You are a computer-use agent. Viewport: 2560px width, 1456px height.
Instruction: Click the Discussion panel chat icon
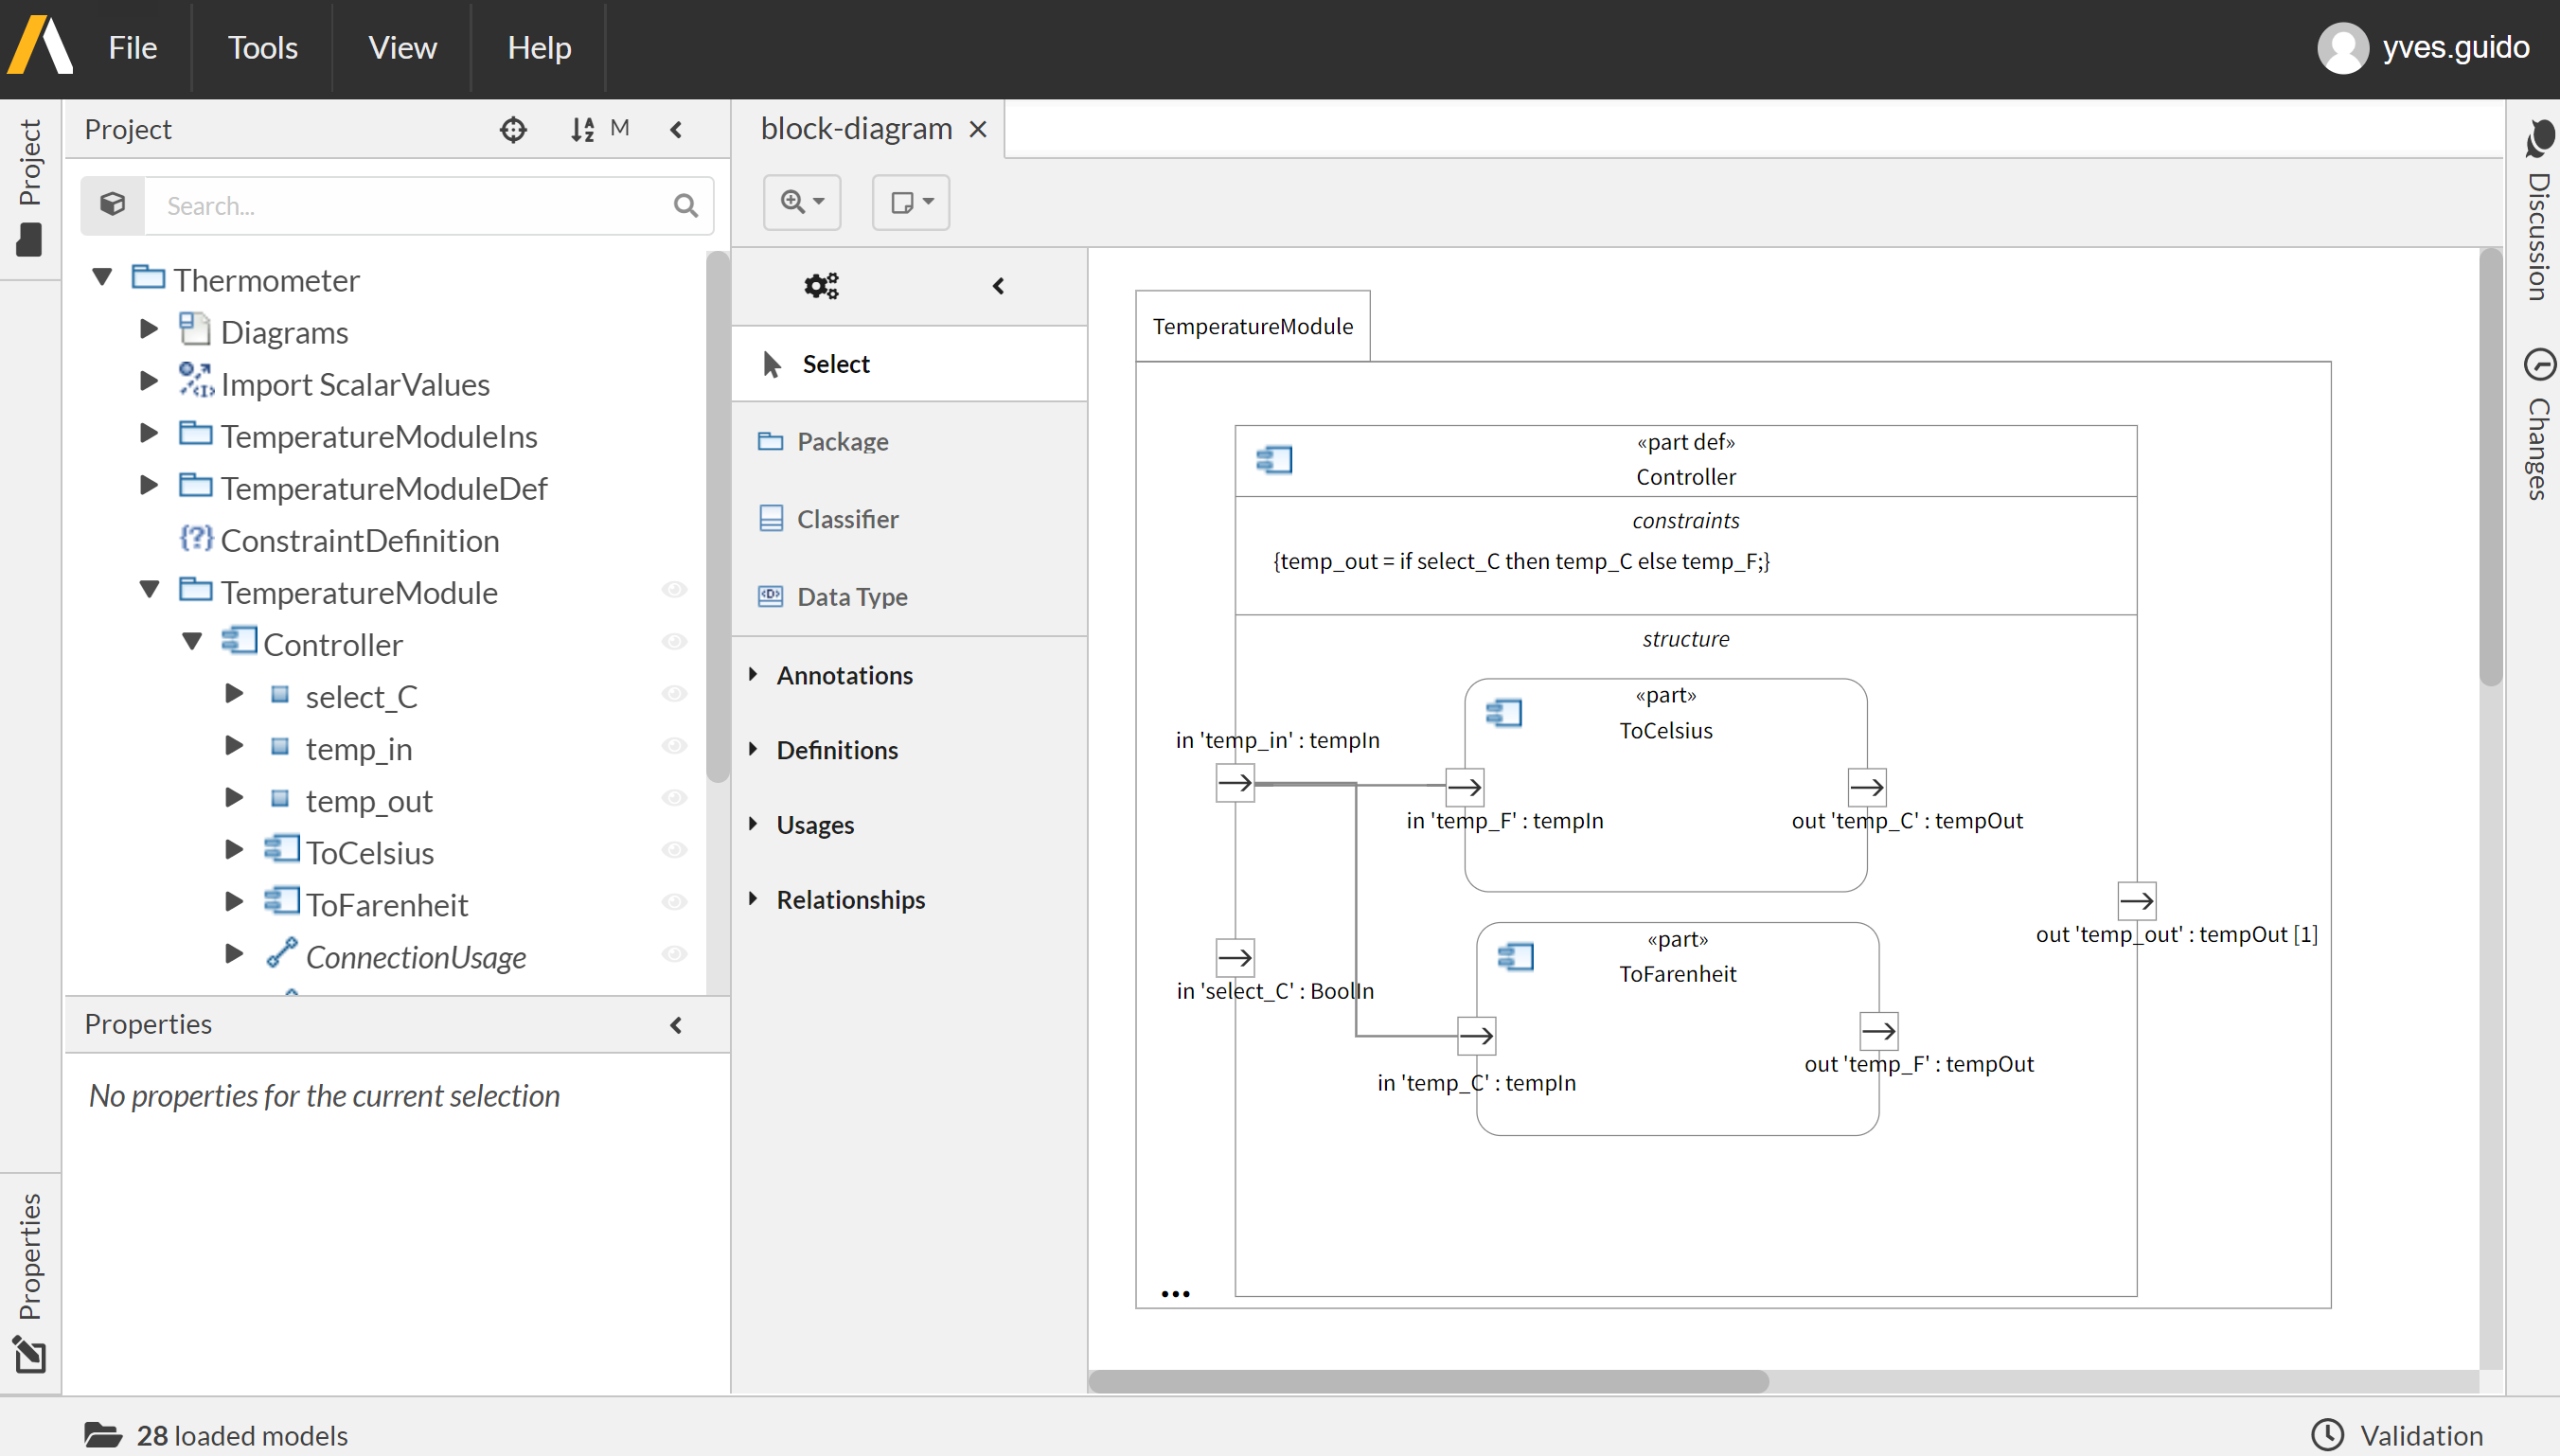click(2539, 139)
